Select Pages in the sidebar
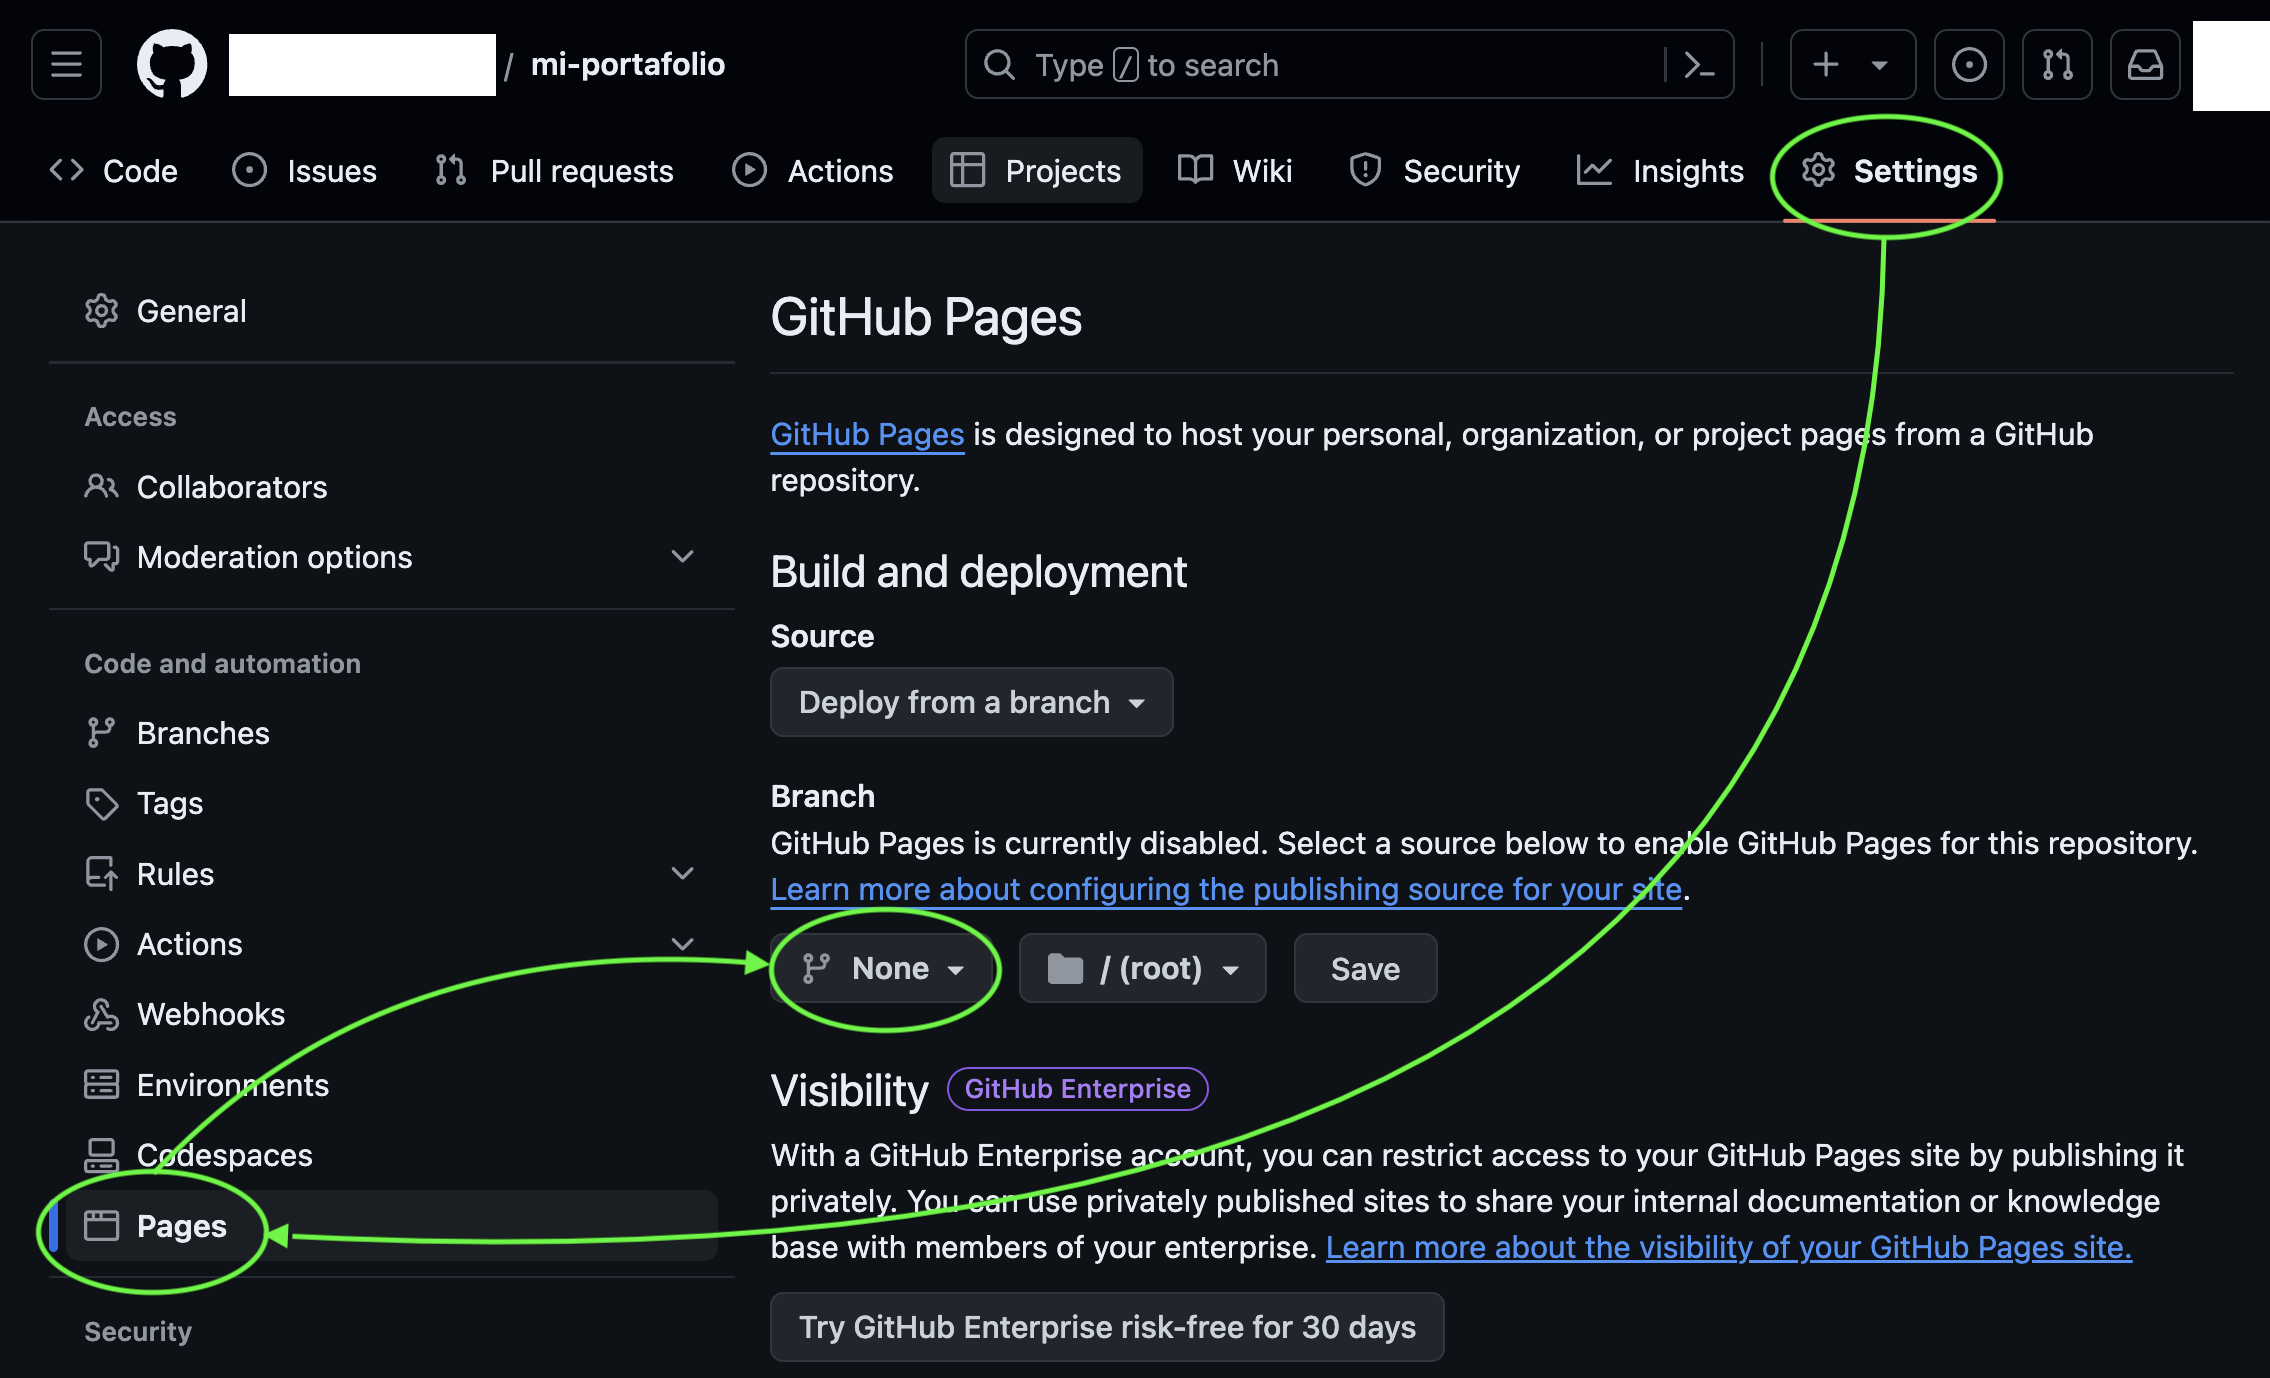2270x1378 pixels. tap(391, 1225)
